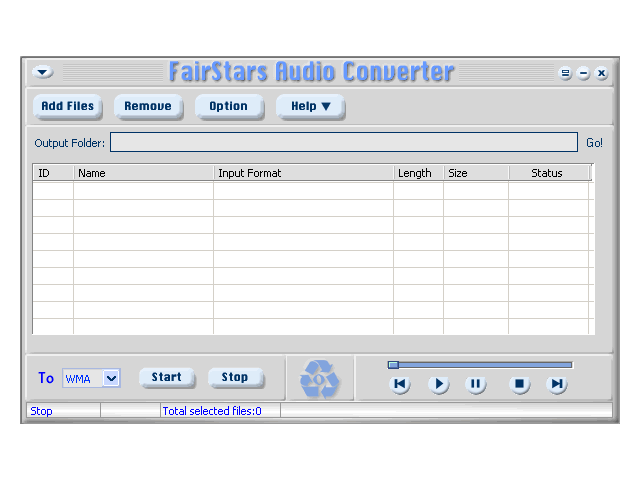Image resolution: width=640 pixels, height=480 pixels.
Task: Sort list by Status column header
Action: pos(549,173)
